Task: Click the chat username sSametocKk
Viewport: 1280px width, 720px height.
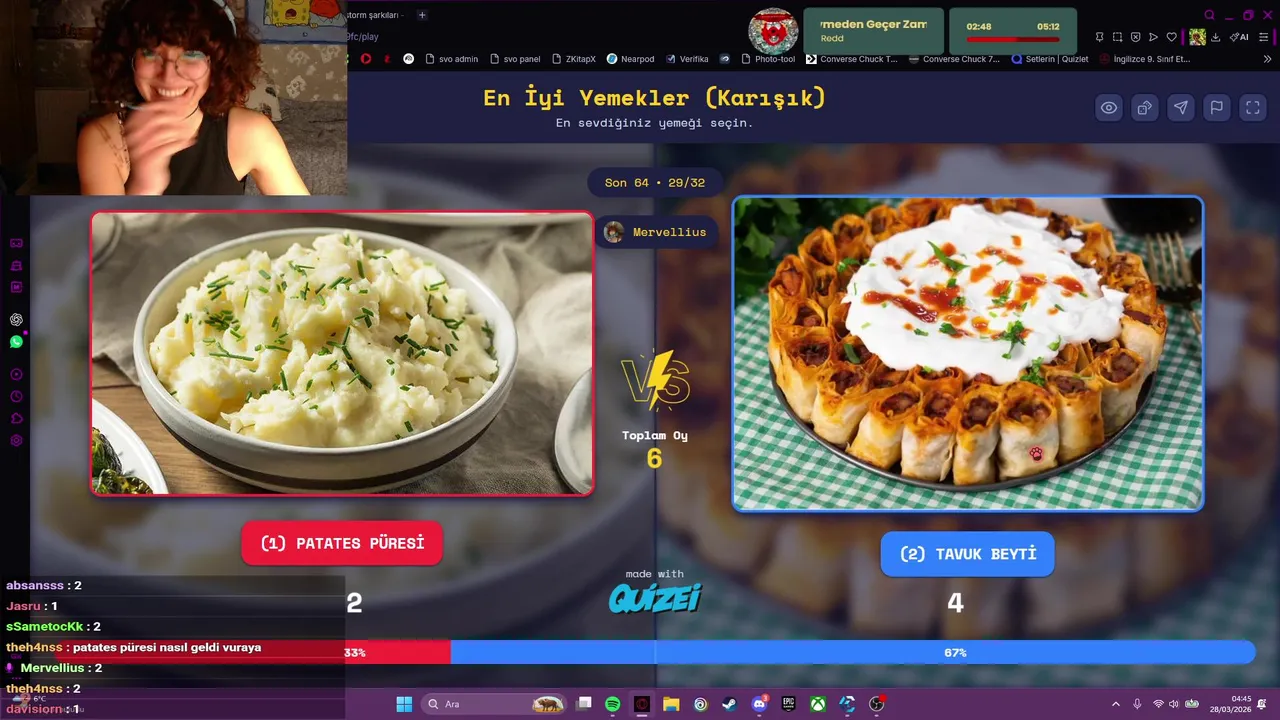Action: [44, 627]
